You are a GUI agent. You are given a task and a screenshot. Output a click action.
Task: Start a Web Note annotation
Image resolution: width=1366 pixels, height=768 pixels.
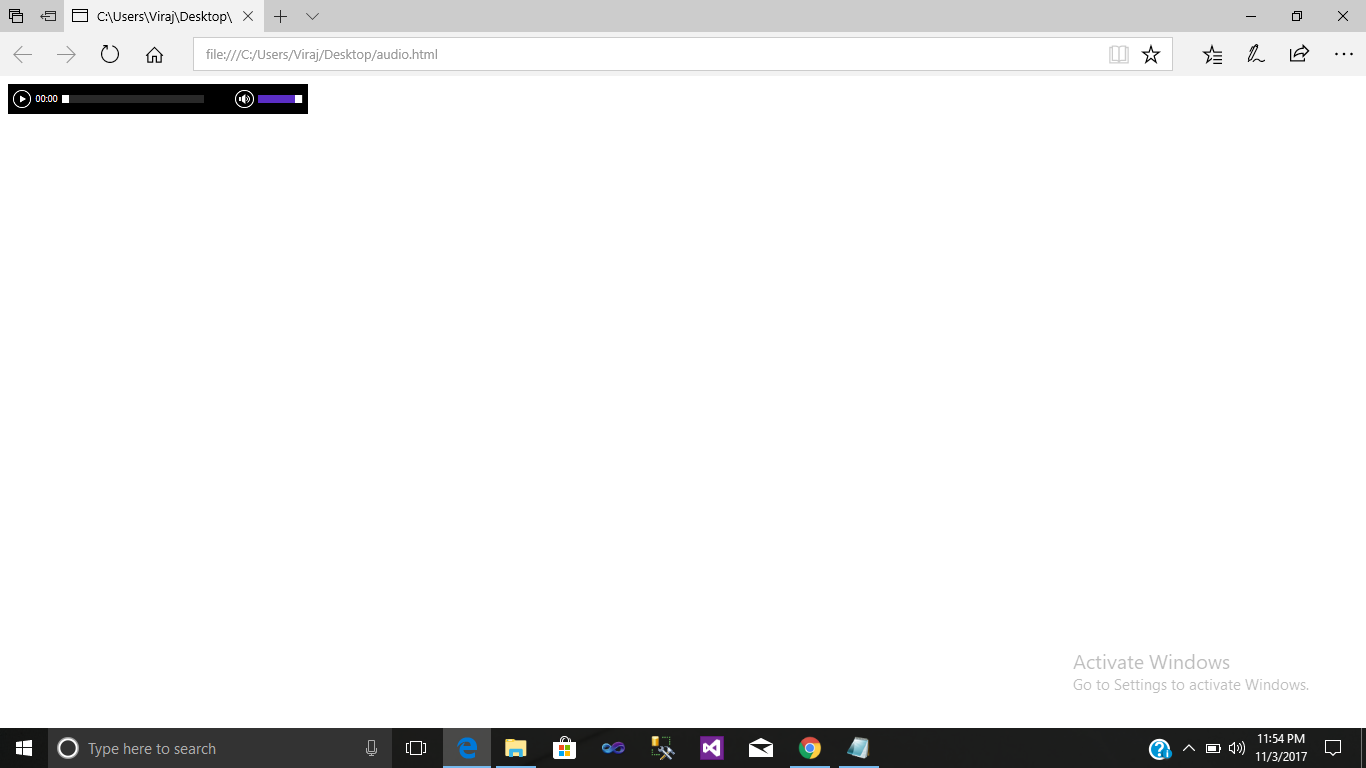tap(1255, 54)
